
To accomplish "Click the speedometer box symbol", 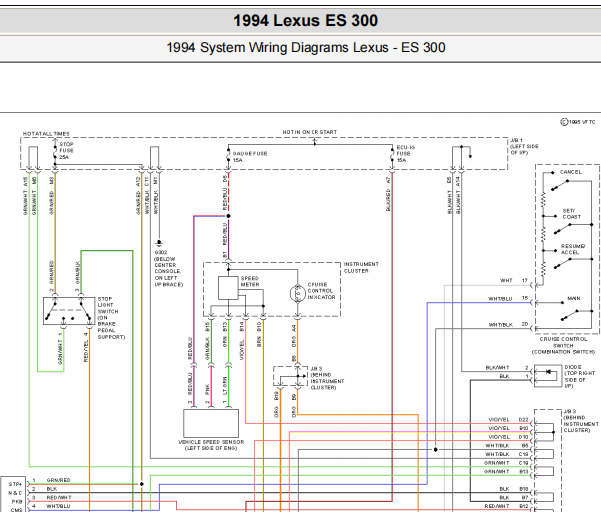I will (x=228, y=288).
